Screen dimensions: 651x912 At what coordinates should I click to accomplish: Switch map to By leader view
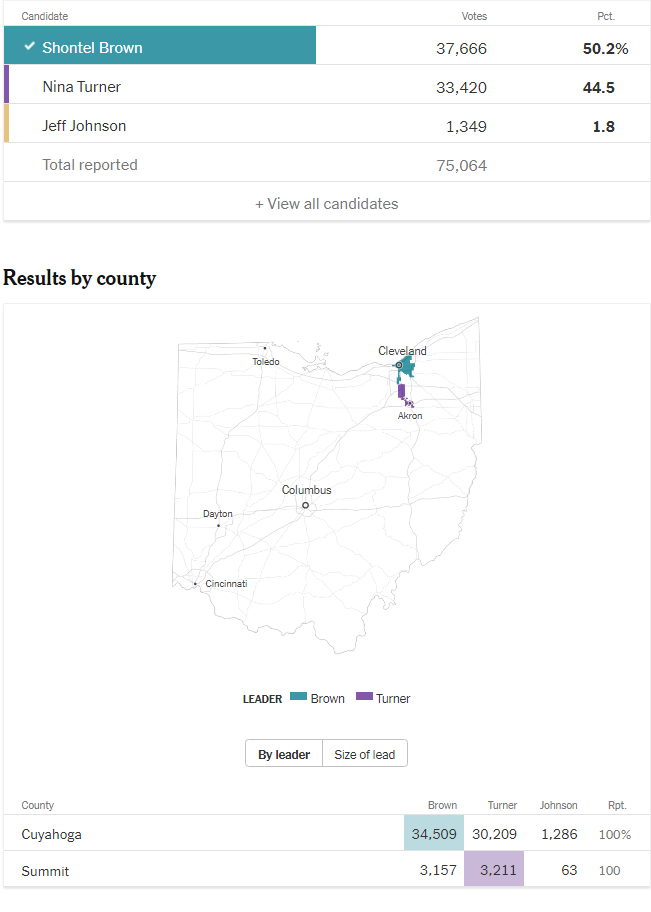tap(284, 754)
